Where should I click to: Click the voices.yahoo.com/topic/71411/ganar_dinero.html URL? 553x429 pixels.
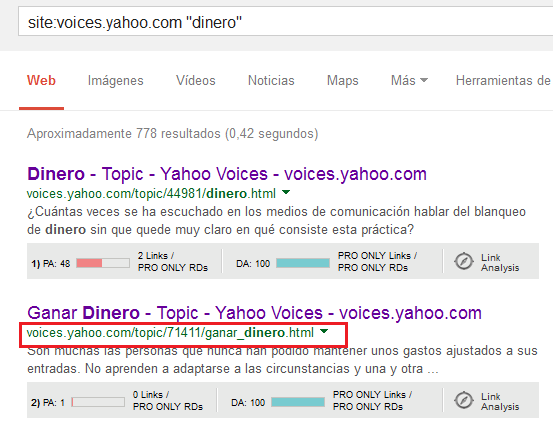pyautogui.click(x=170, y=332)
